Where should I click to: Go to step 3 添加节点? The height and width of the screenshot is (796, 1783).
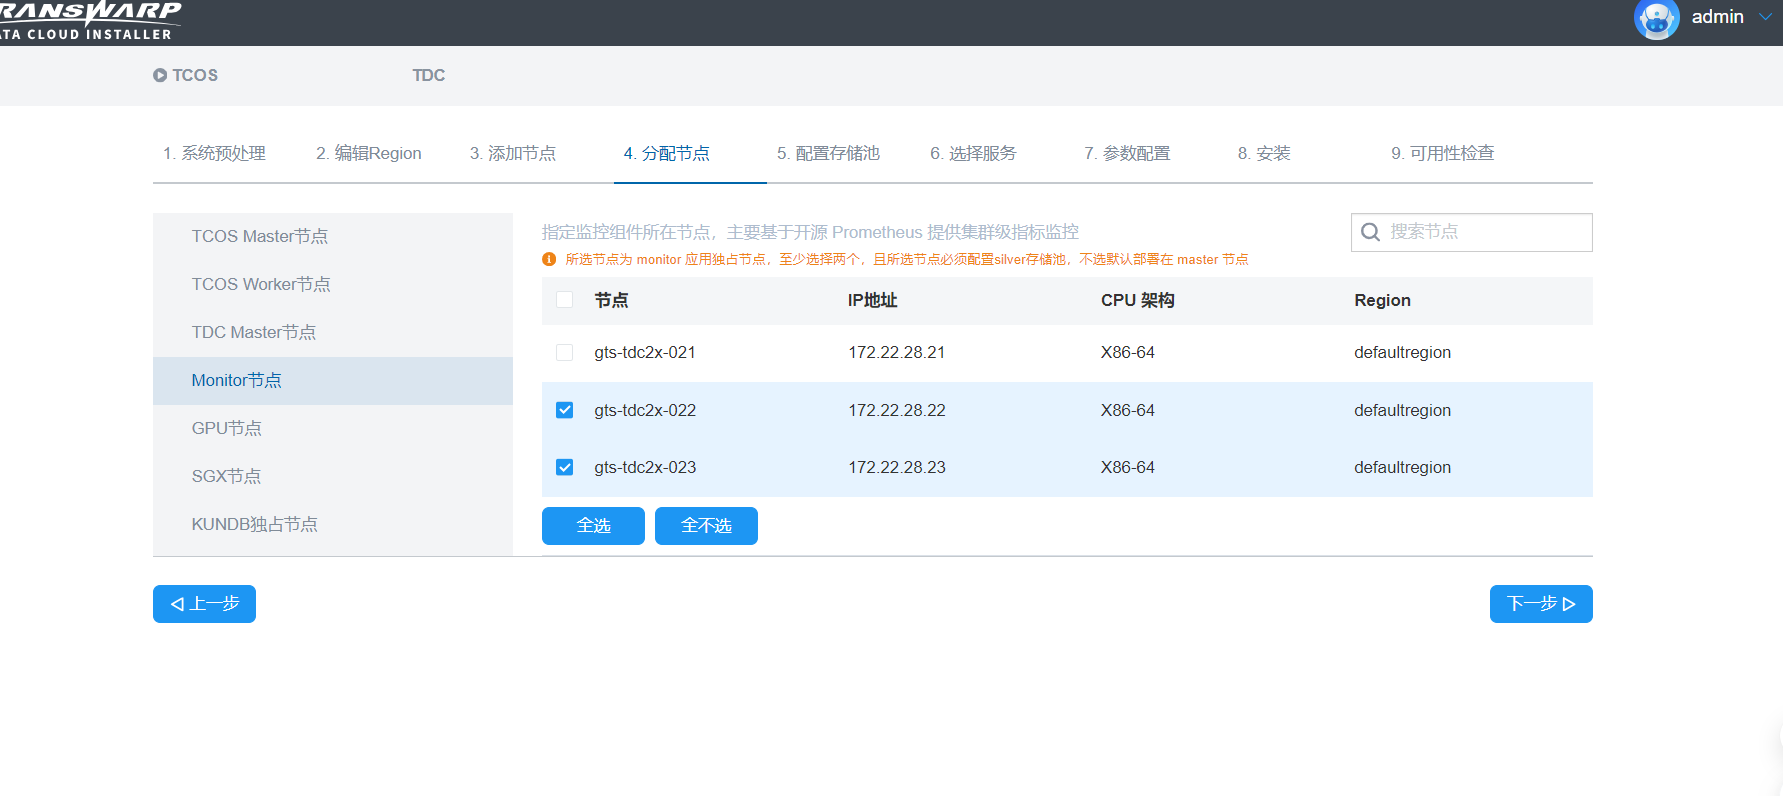click(513, 153)
